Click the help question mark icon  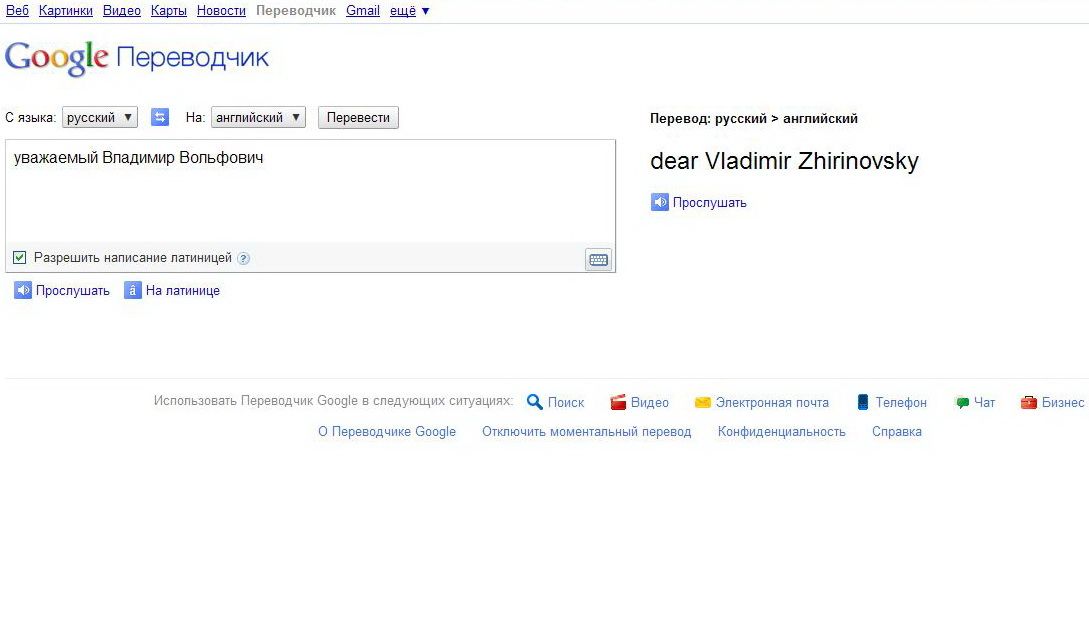pos(244,259)
